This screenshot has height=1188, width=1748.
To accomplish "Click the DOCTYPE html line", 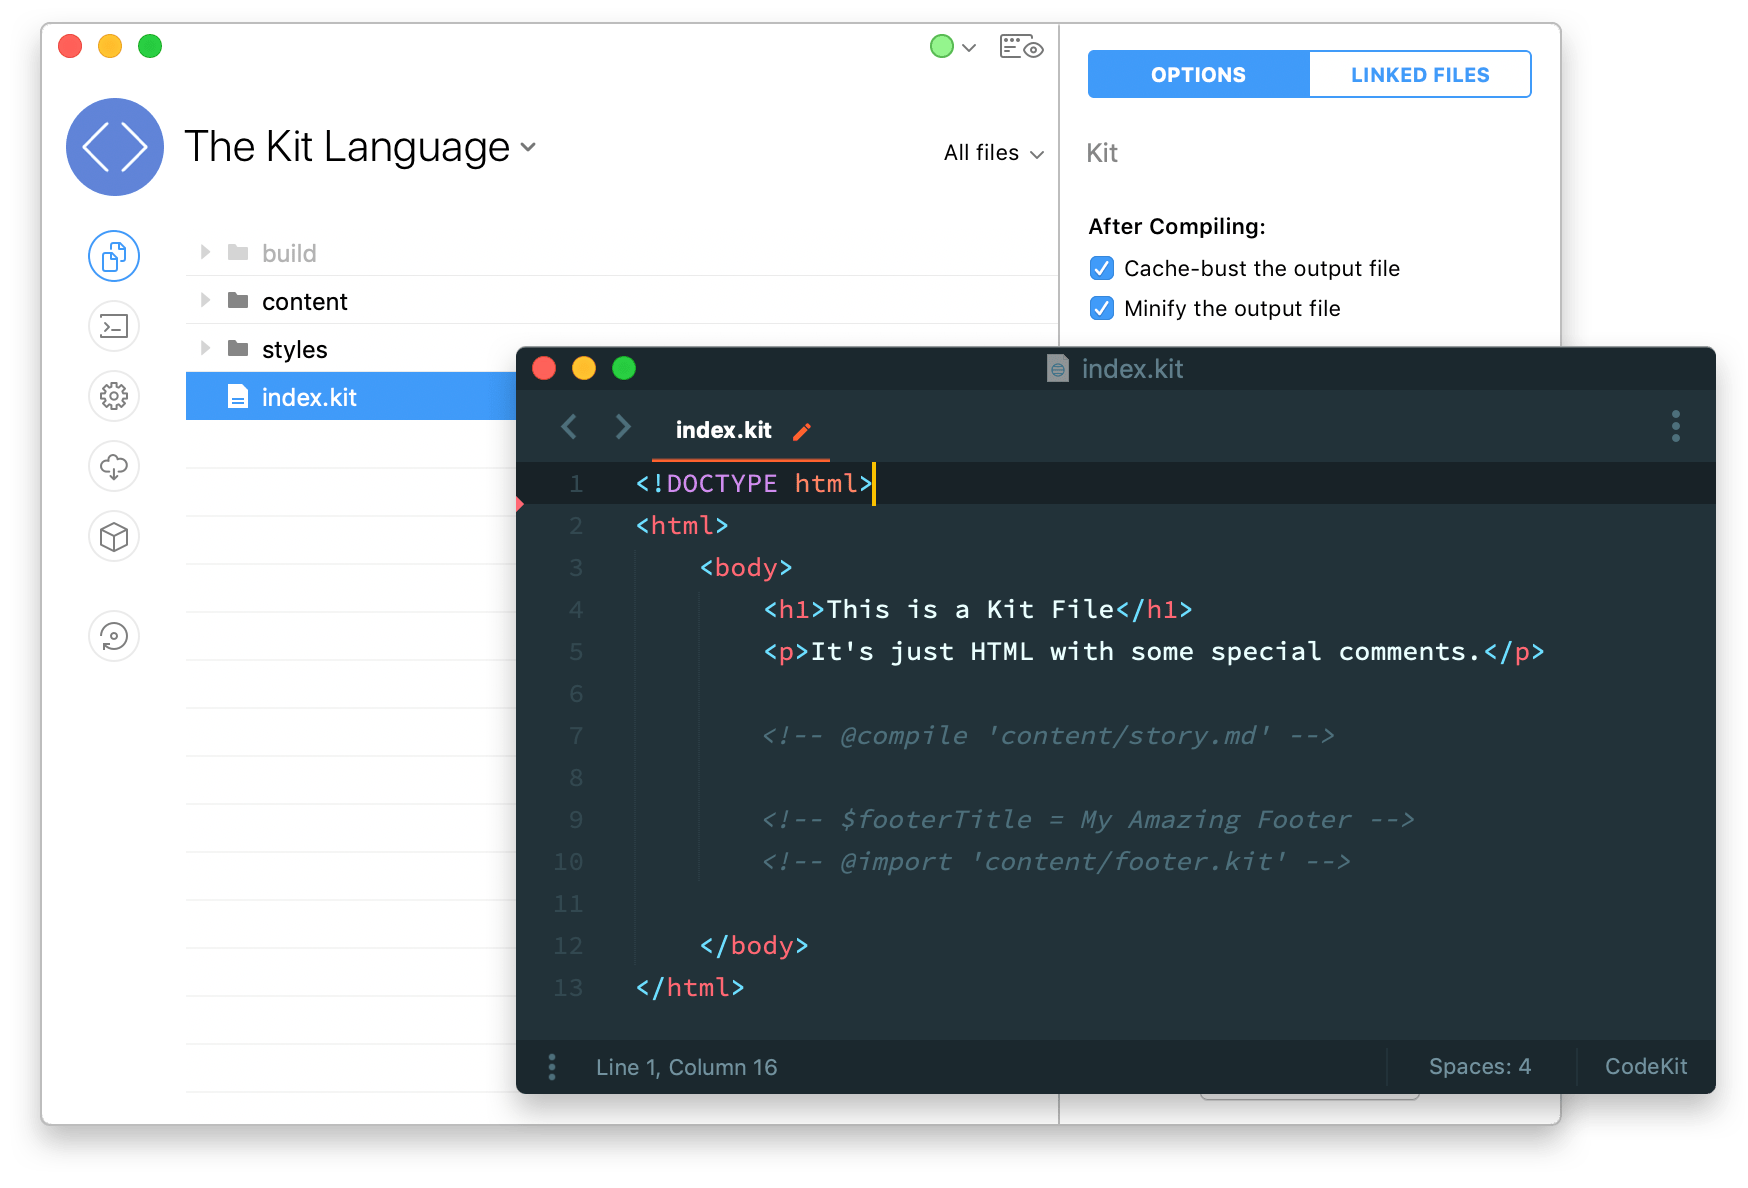I will tap(754, 484).
